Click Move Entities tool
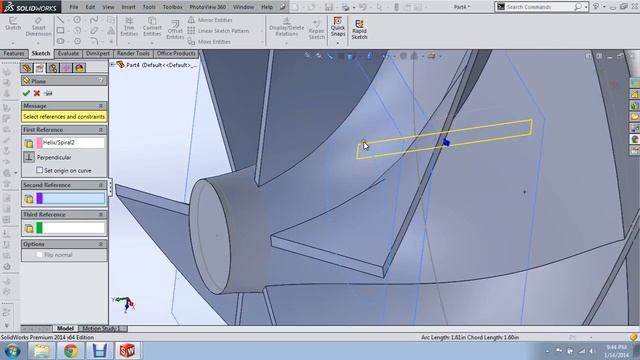The height and width of the screenshot is (360, 640). (x=209, y=42)
